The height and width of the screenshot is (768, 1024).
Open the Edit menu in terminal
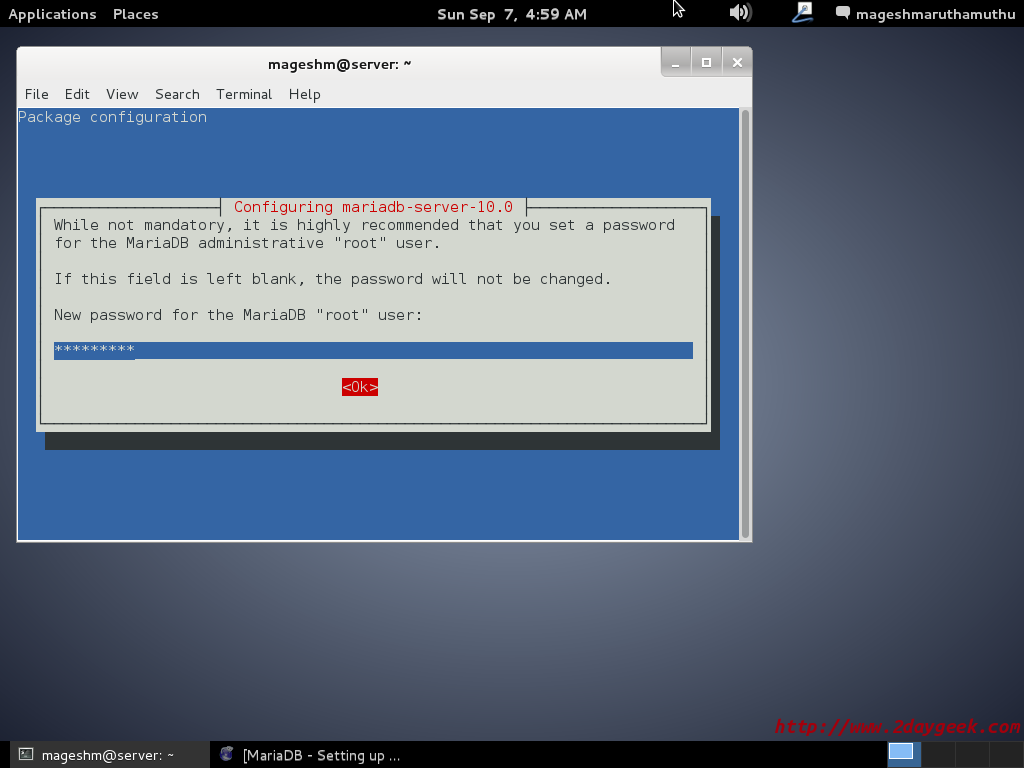(x=77, y=94)
